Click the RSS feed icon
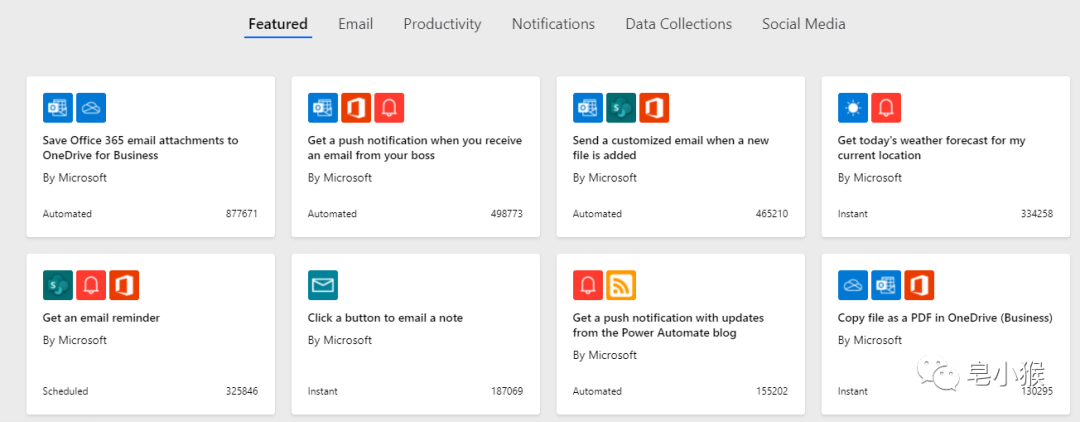This screenshot has height=422, width=1080. [x=621, y=285]
